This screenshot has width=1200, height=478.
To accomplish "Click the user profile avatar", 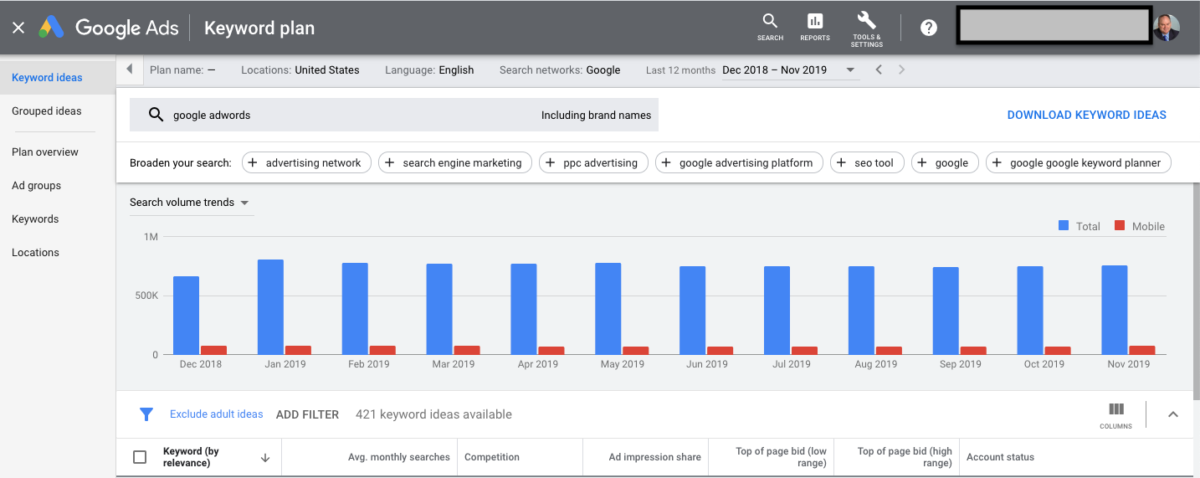I will point(1166,28).
